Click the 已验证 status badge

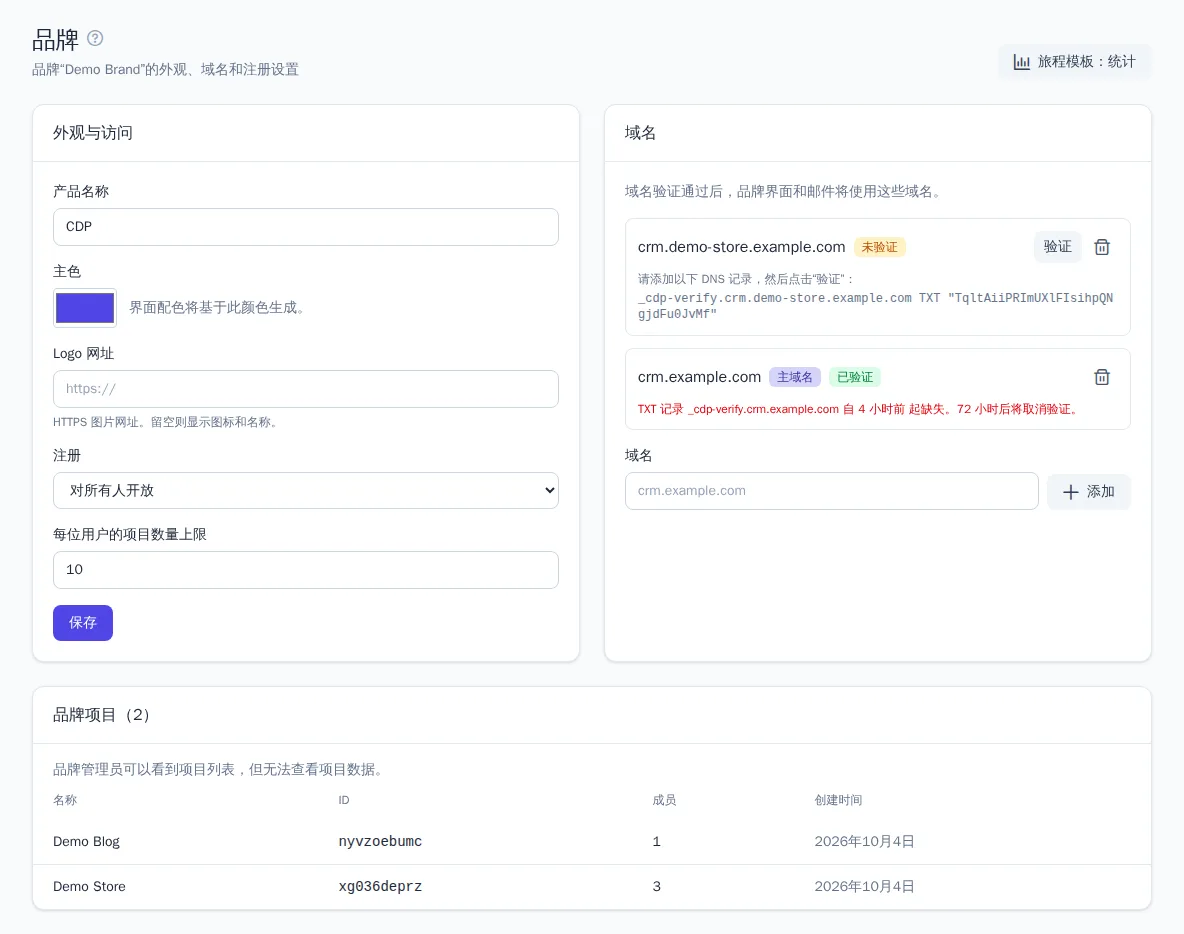(855, 377)
